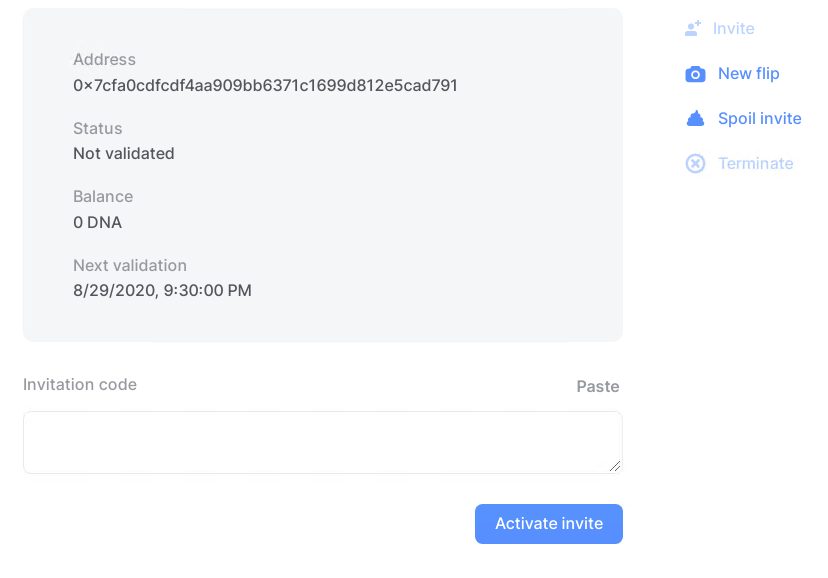Screen dimensions: 828x578
Task: Click the Invite person-plus icon
Action: point(693,29)
